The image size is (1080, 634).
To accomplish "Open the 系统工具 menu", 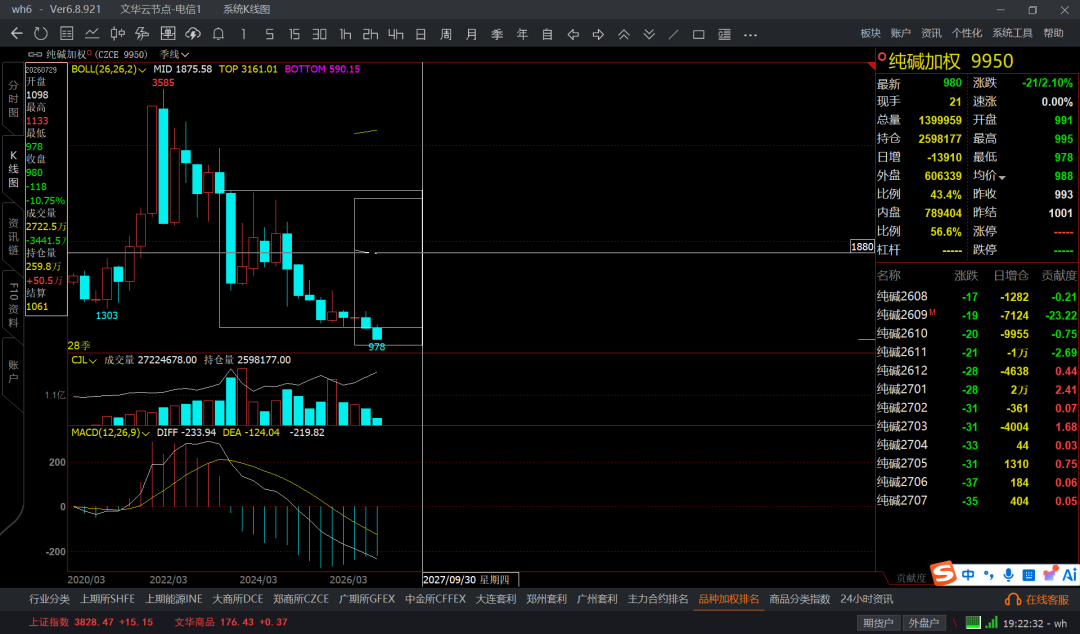I will pyautogui.click(x=1012, y=33).
